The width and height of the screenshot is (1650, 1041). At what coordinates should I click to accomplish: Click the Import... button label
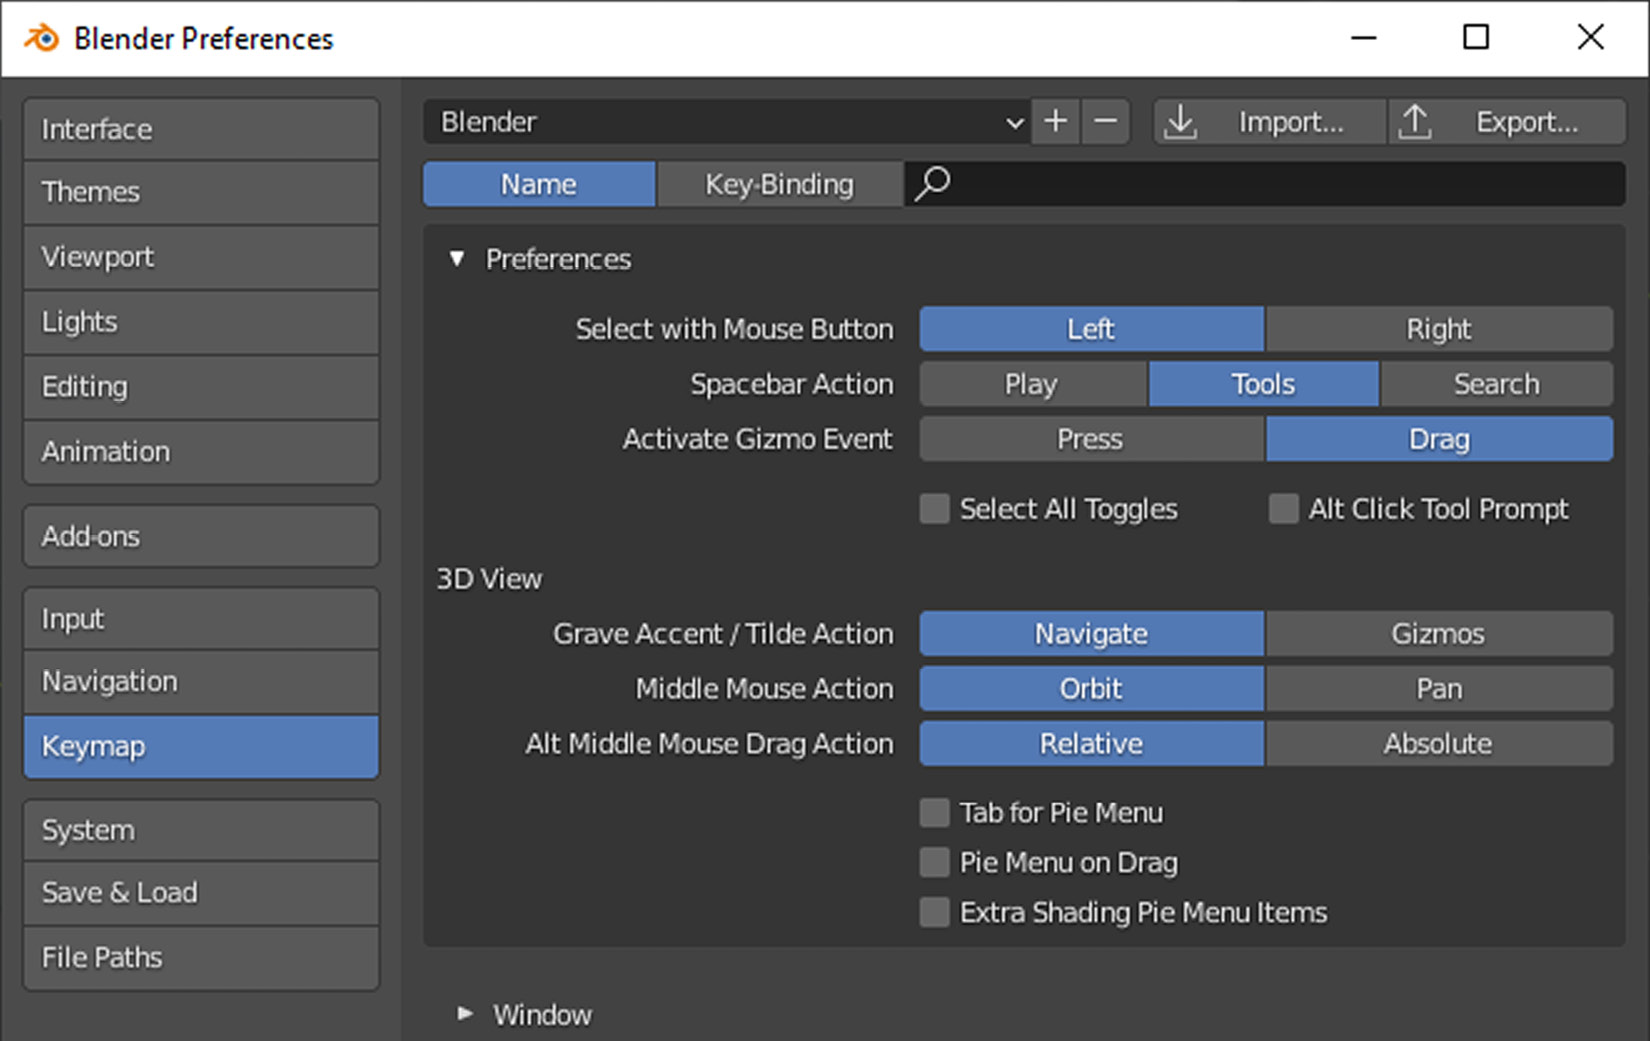pyautogui.click(x=1291, y=122)
